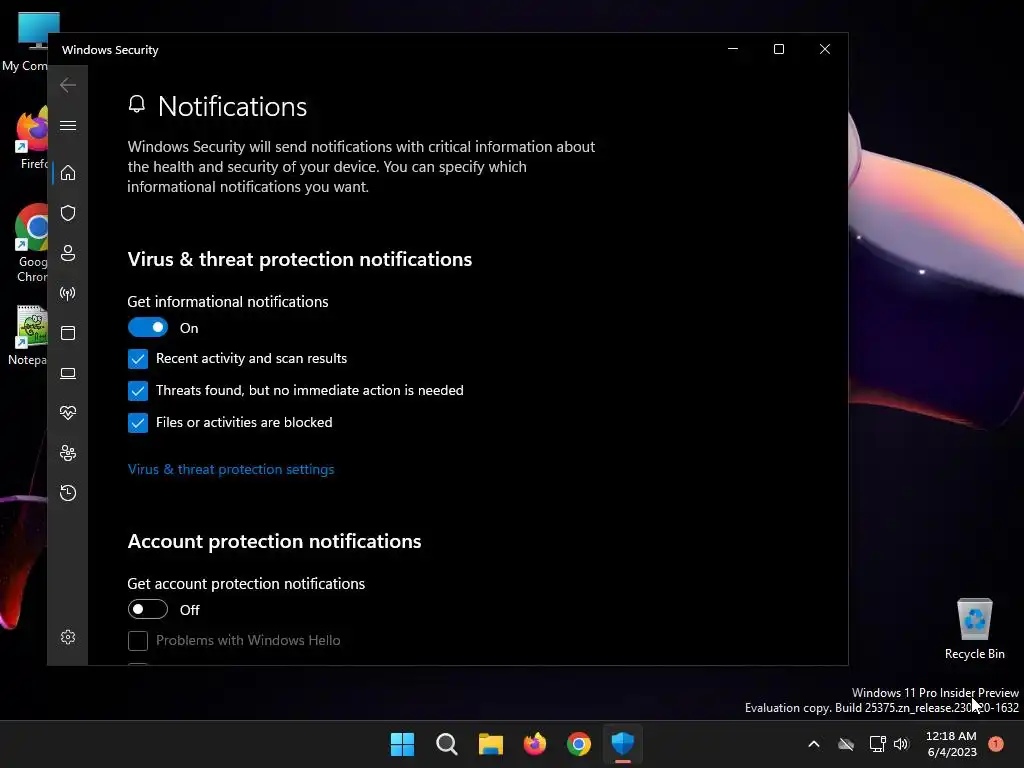Open Device performance & health heart icon
Image resolution: width=1024 pixels, height=768 pixels.
click(x=68, y=413)
